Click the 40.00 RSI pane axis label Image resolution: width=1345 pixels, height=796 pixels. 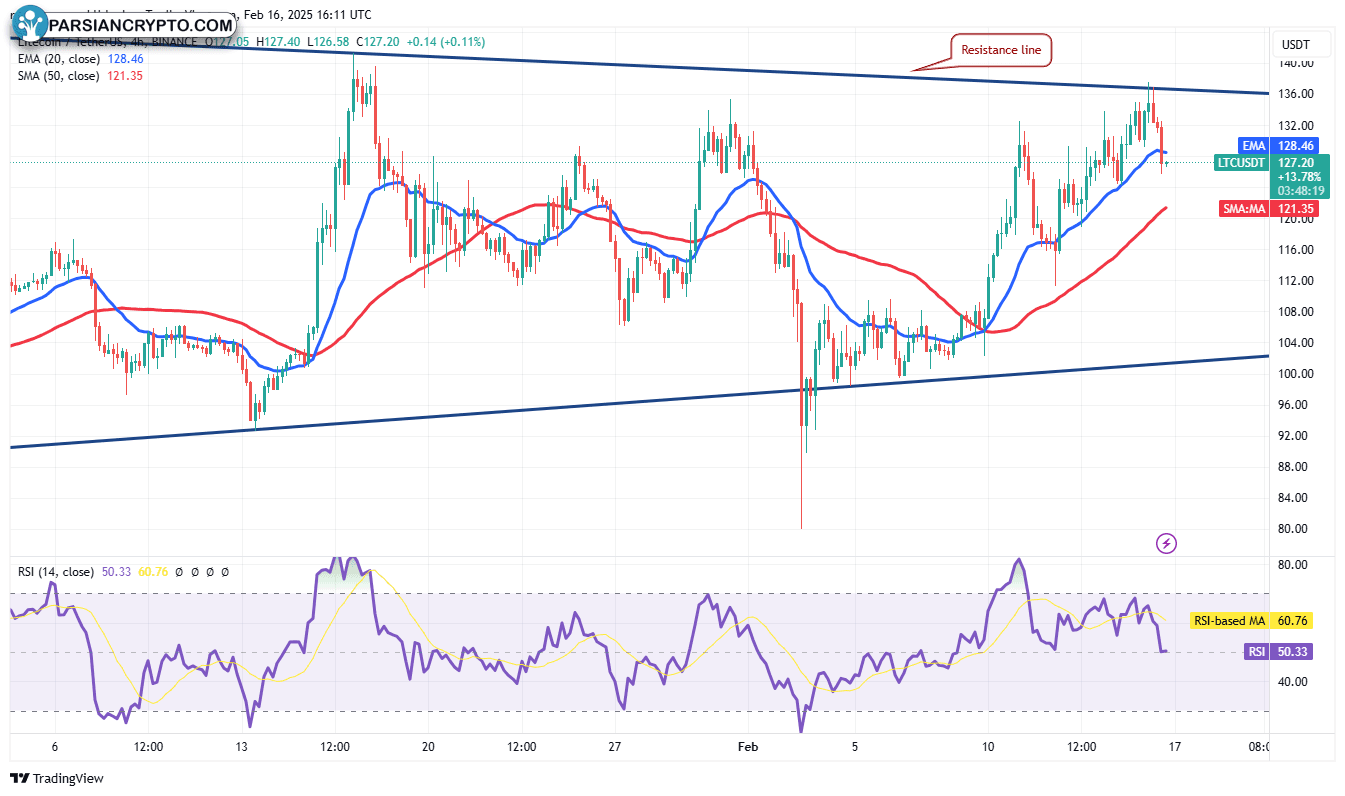pos(1293,682)
